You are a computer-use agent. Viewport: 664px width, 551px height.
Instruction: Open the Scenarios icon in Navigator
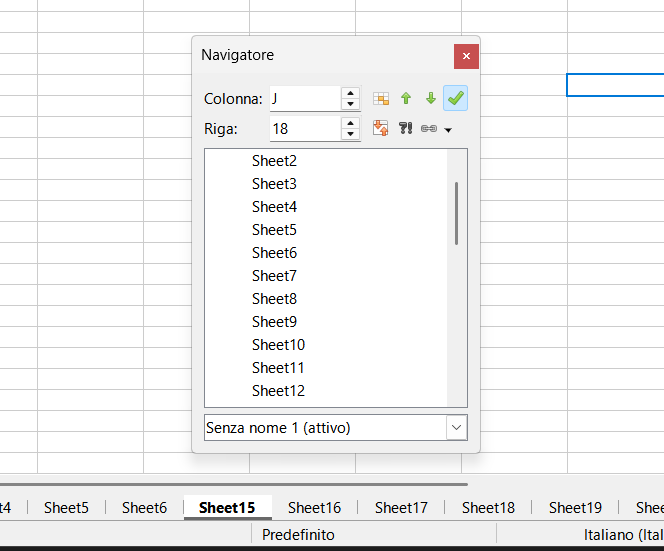tap(406, 128)
